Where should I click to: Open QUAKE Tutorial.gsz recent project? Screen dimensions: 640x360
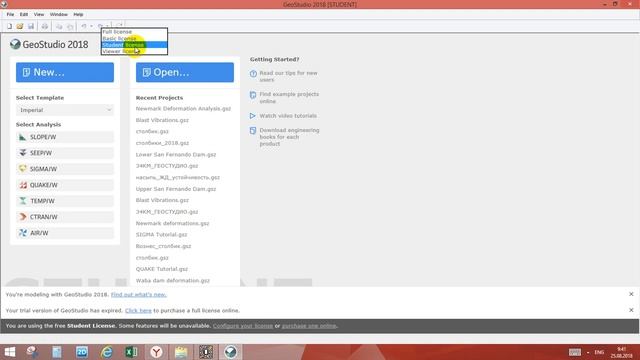tap(162, 269)
